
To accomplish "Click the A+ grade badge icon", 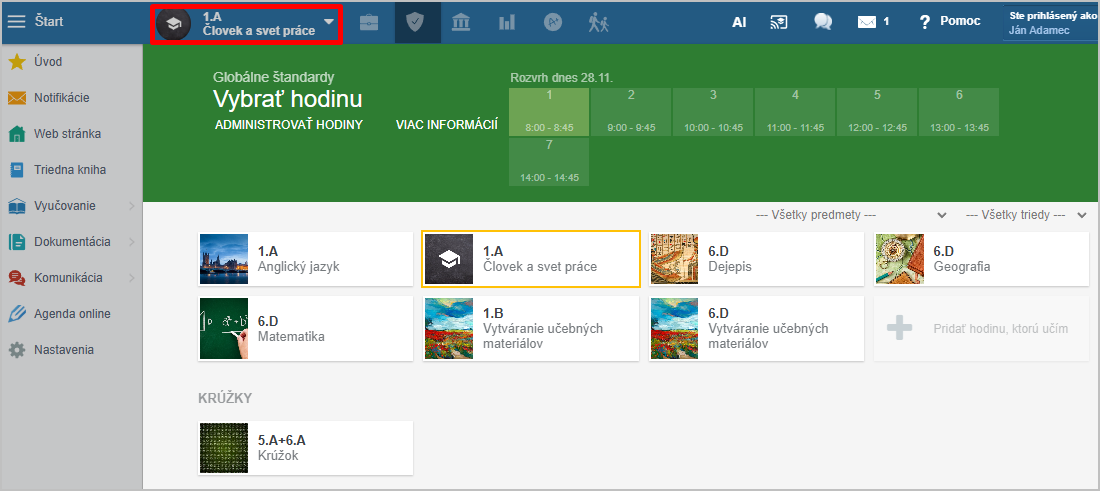I will point(553,22).
